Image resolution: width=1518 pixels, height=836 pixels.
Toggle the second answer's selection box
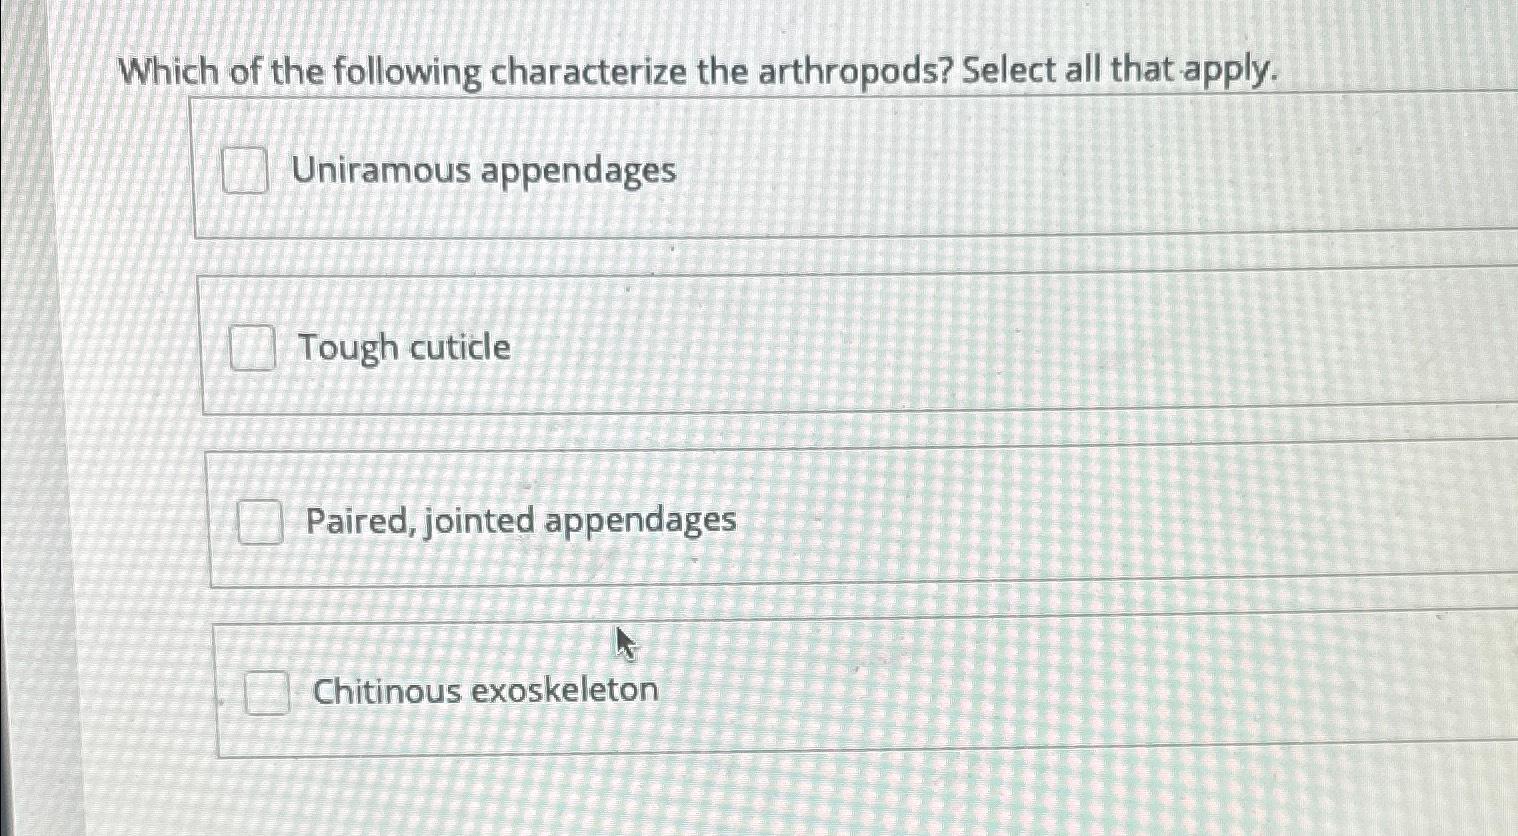point(254,349)
